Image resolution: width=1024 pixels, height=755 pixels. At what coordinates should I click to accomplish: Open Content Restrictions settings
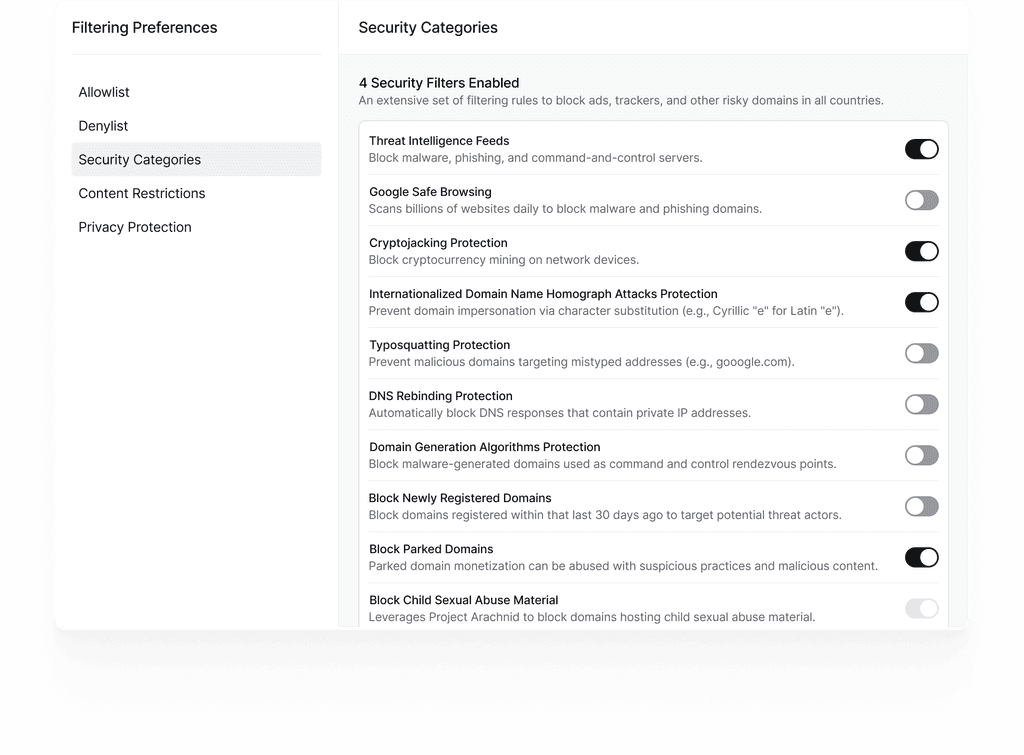coord(142,193)
